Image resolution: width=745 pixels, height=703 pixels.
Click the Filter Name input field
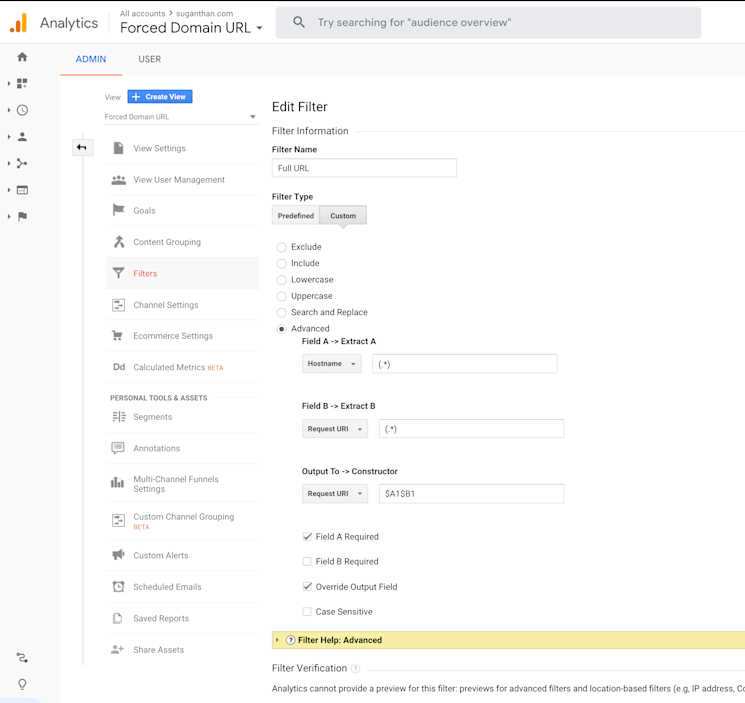pos(364,168)
